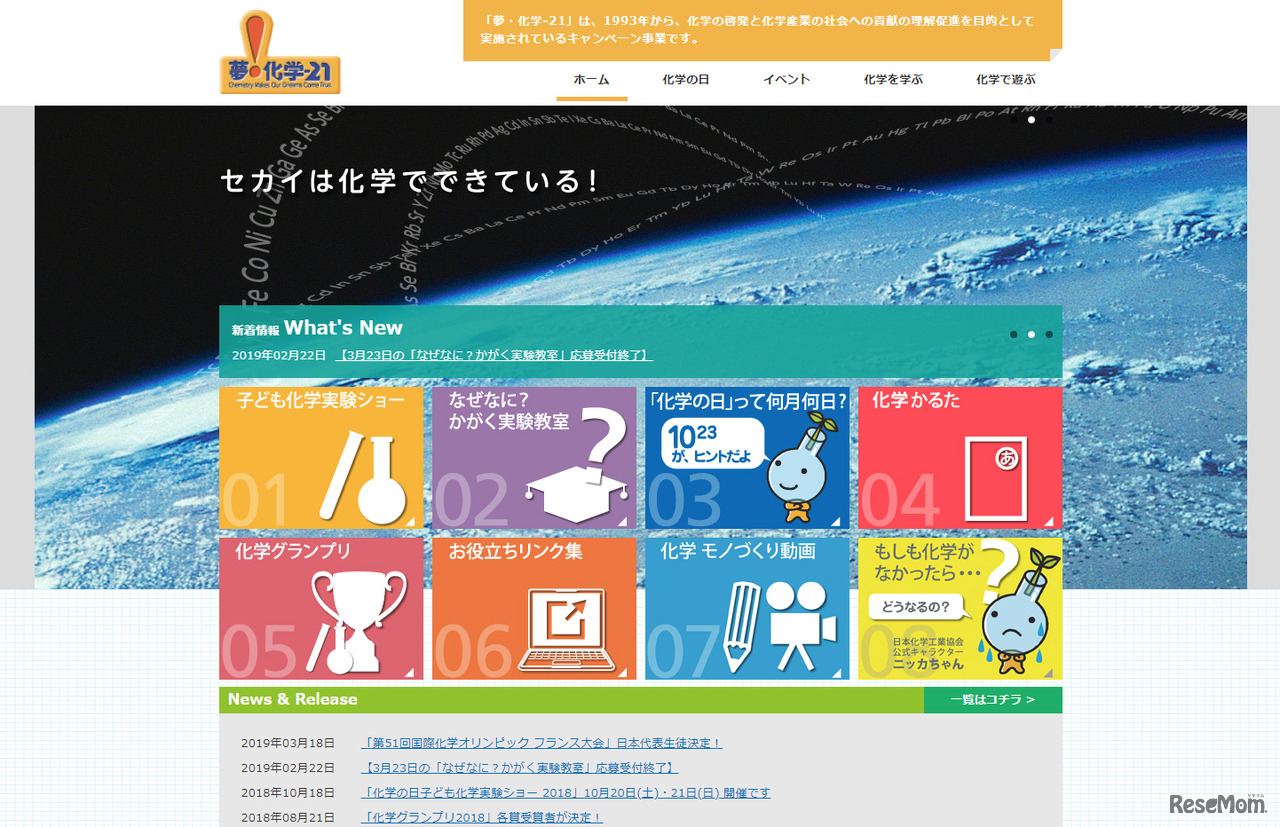Select 化学を学ぶ in the navigation

coord(893,78)
